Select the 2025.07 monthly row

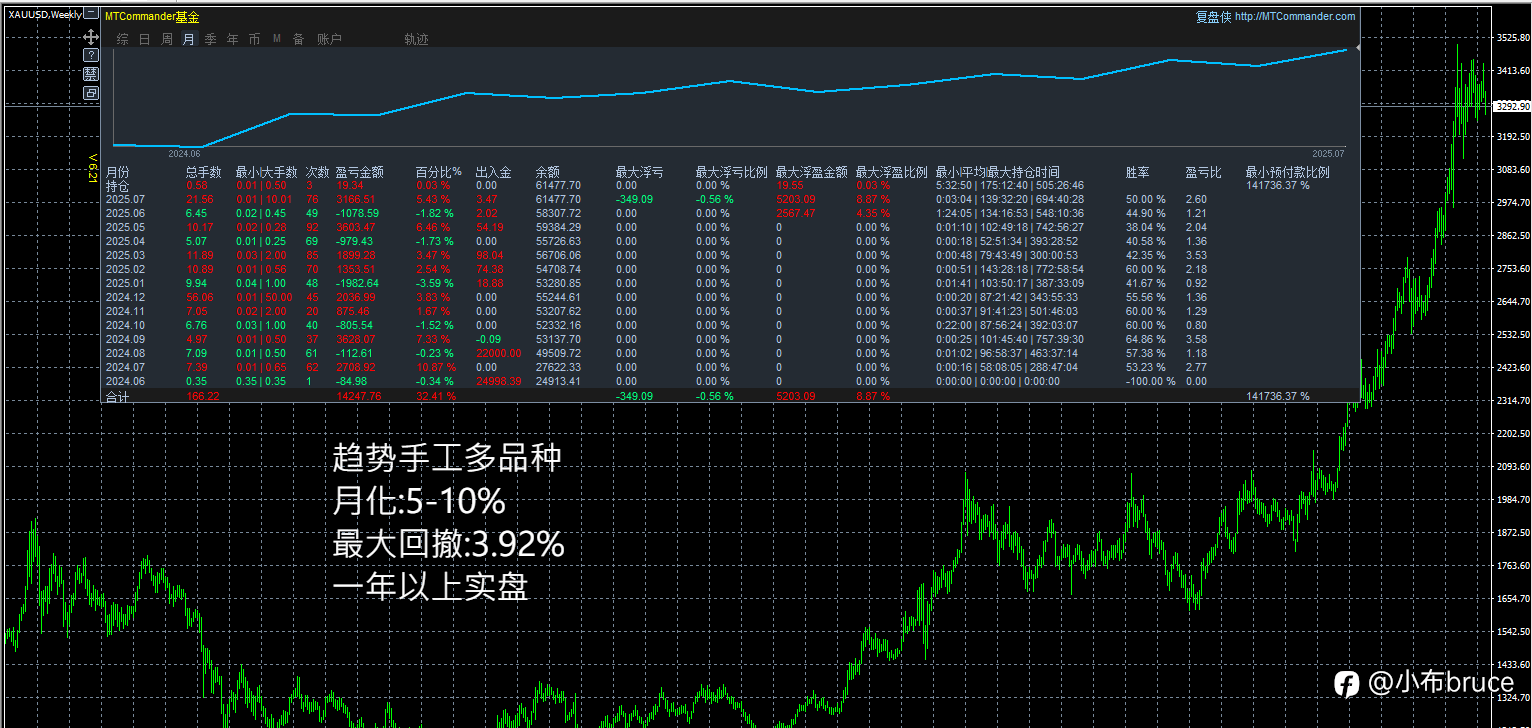coord(732,199)
